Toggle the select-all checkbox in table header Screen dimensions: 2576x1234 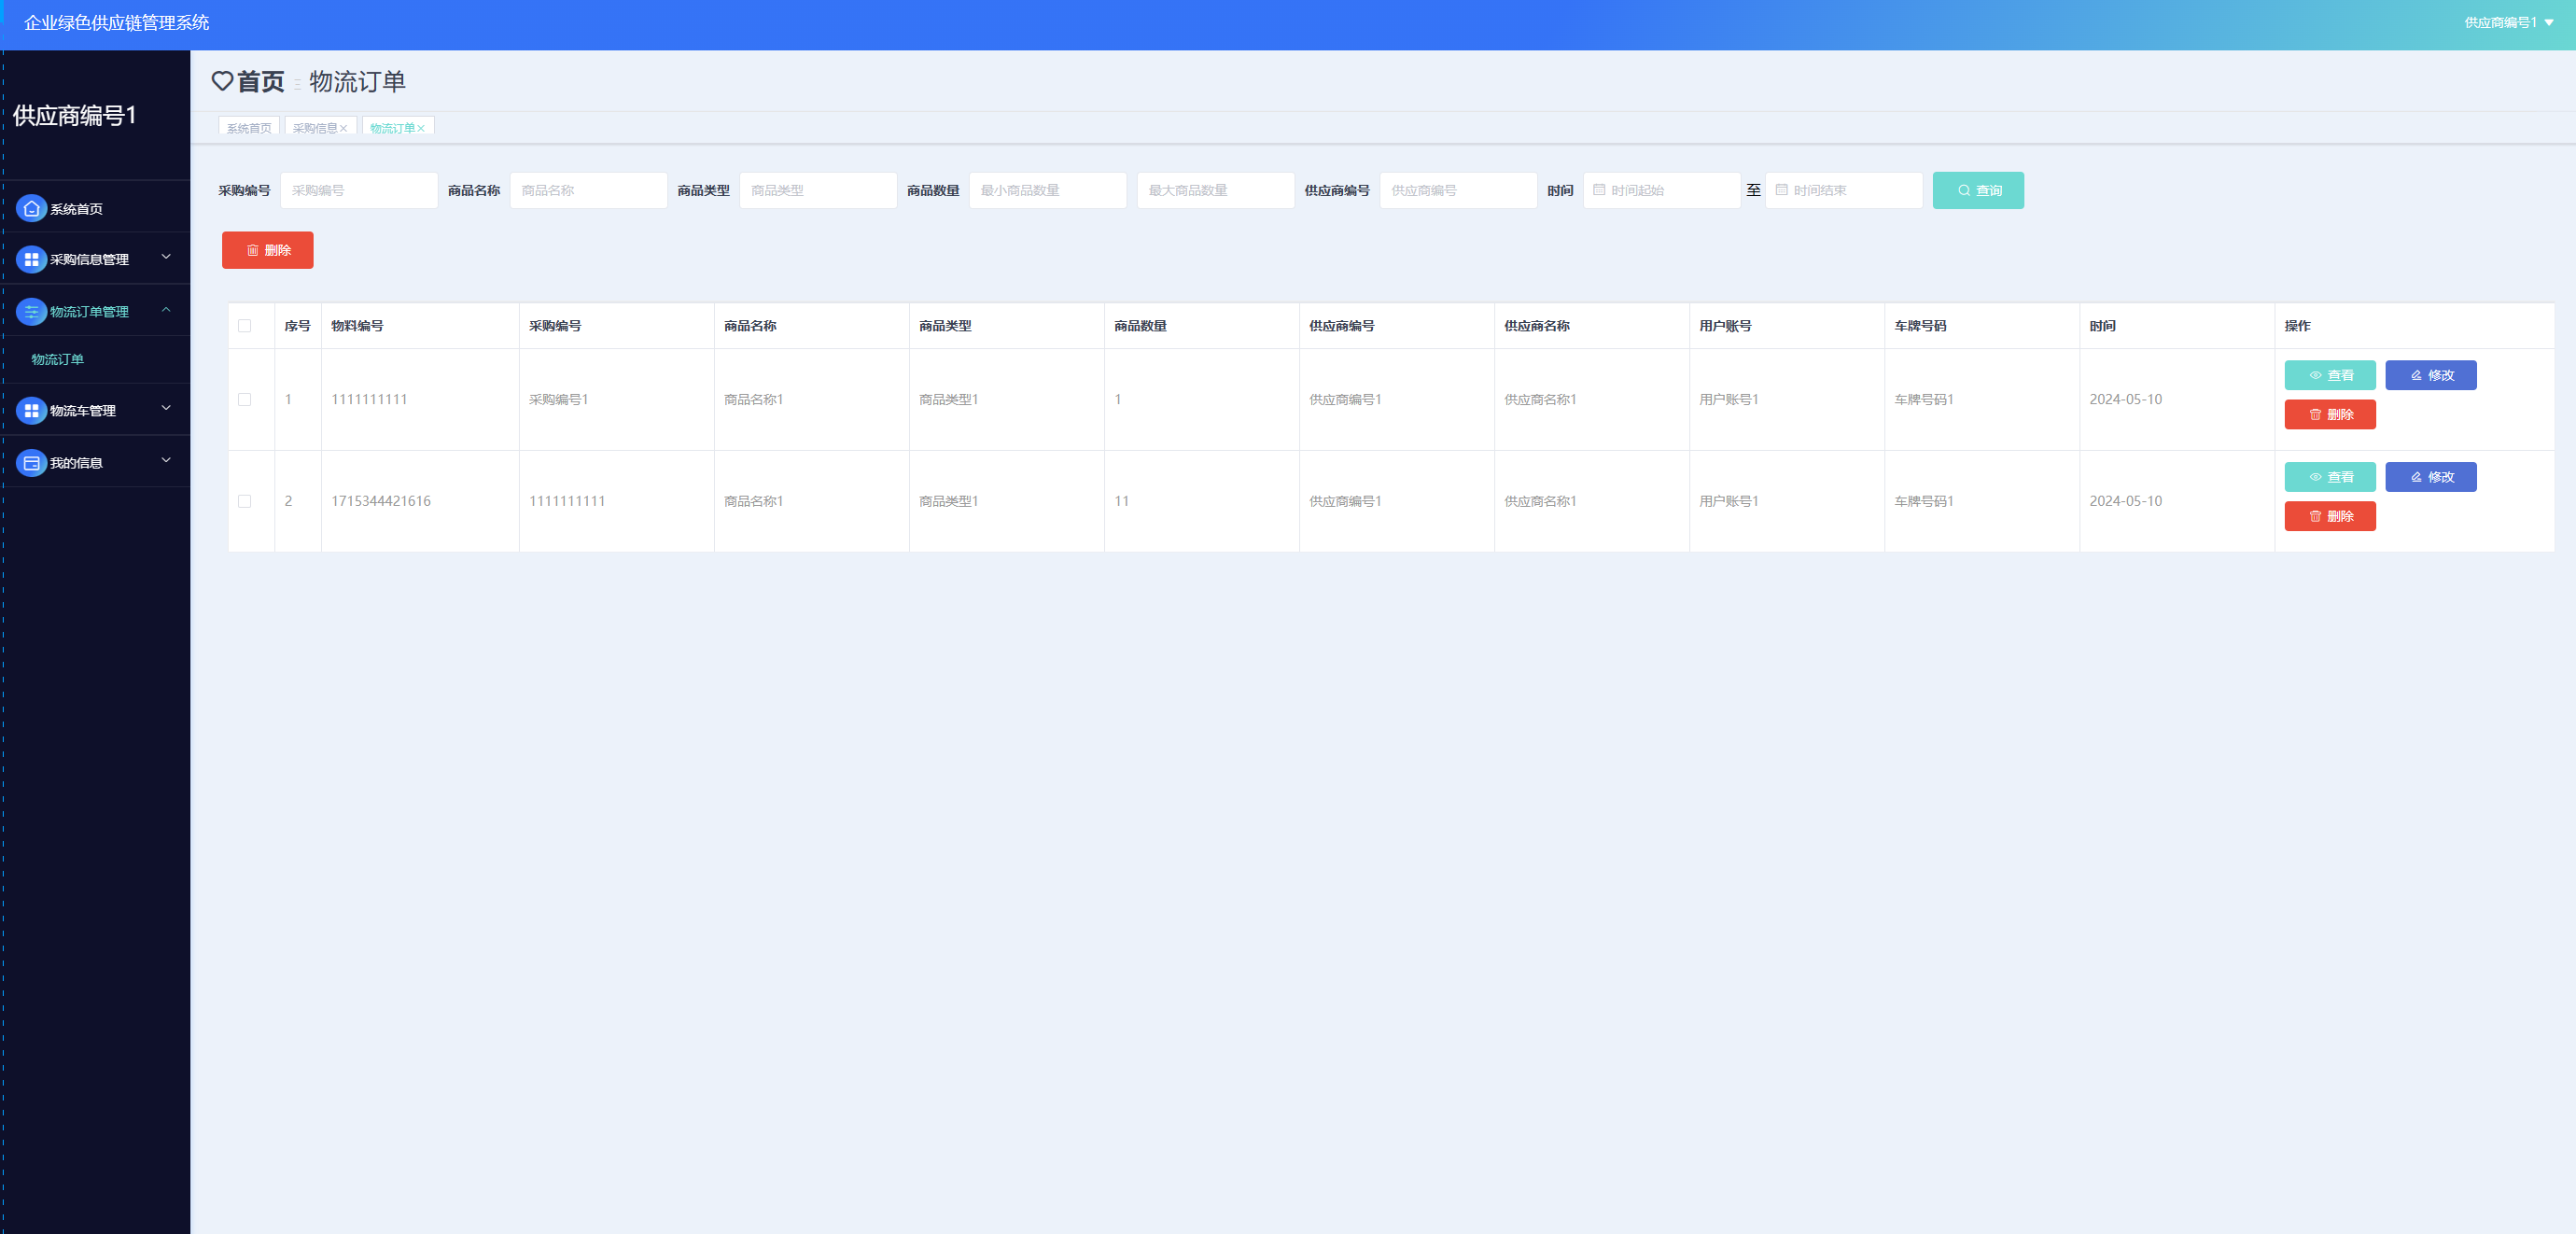(245, 326)
